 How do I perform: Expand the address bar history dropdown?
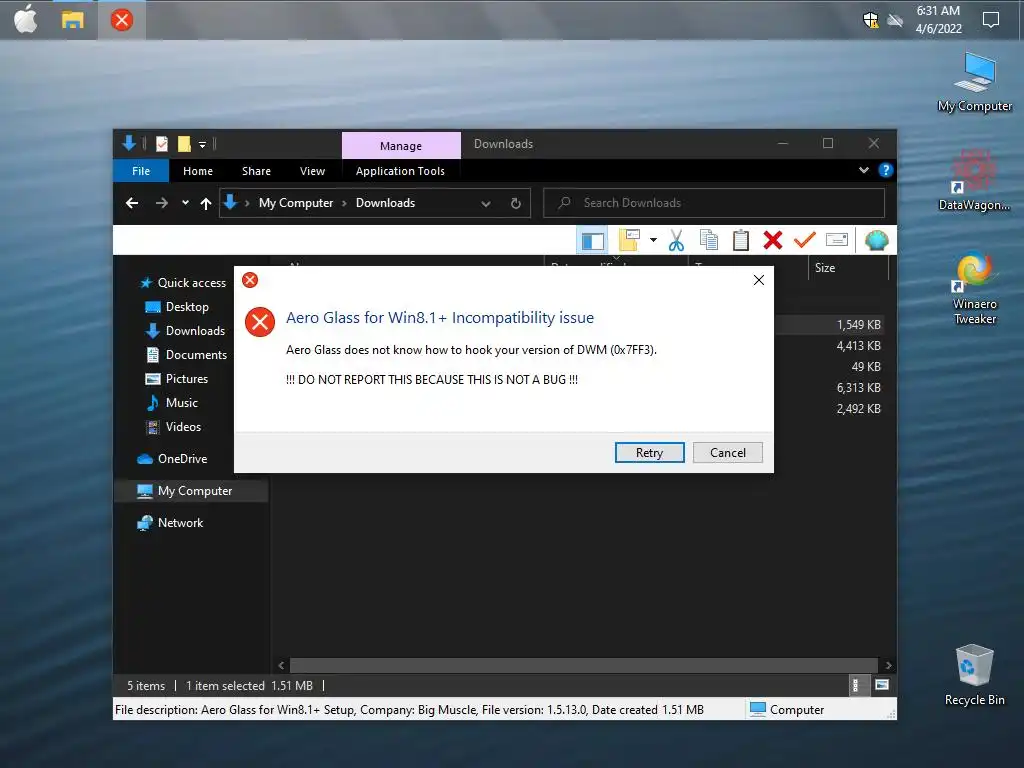485,203
